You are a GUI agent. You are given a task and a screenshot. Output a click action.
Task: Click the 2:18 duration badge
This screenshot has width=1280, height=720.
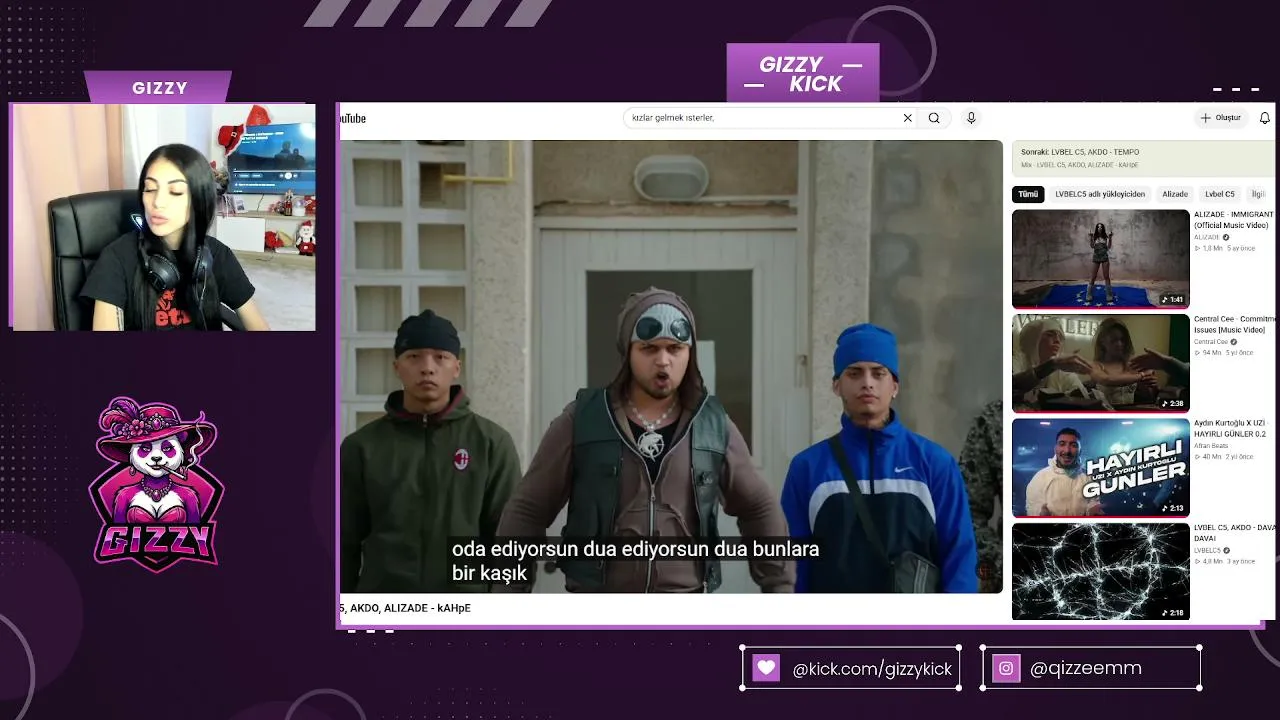1174,612
